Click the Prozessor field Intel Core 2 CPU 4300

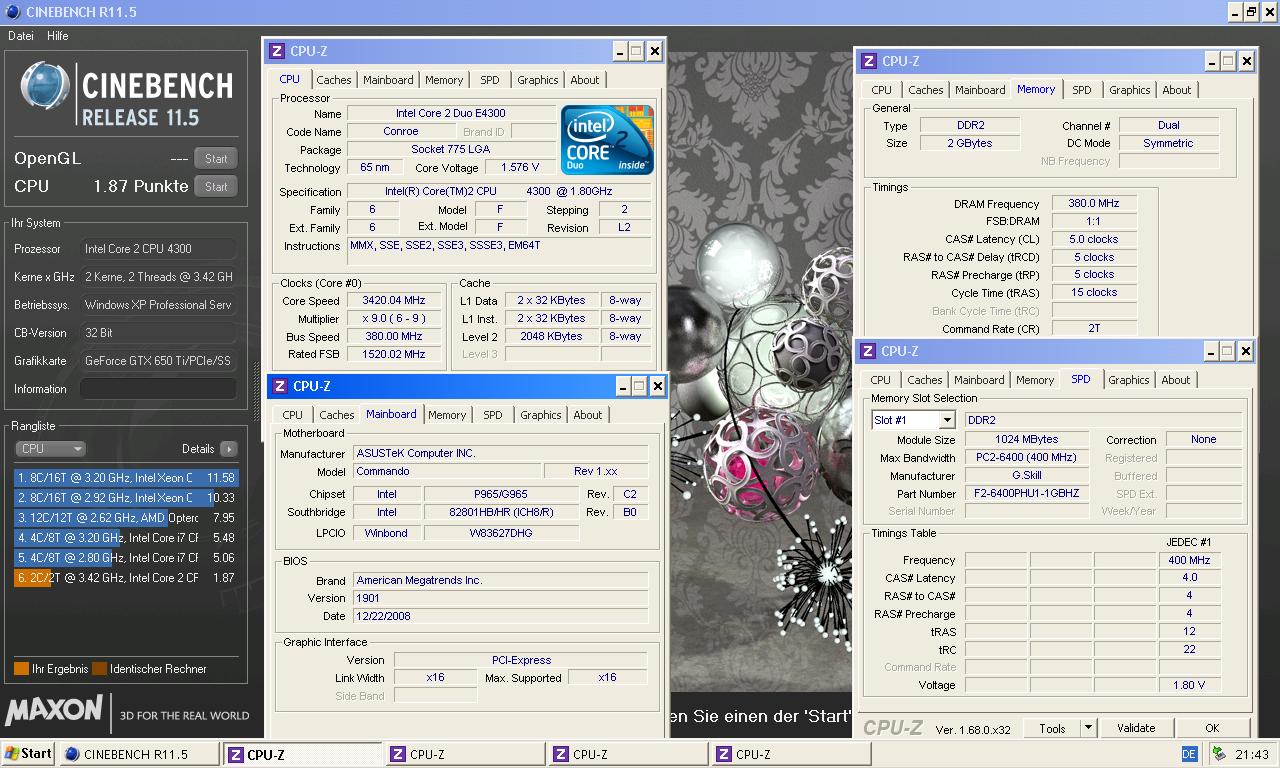[x=158, y=249]
